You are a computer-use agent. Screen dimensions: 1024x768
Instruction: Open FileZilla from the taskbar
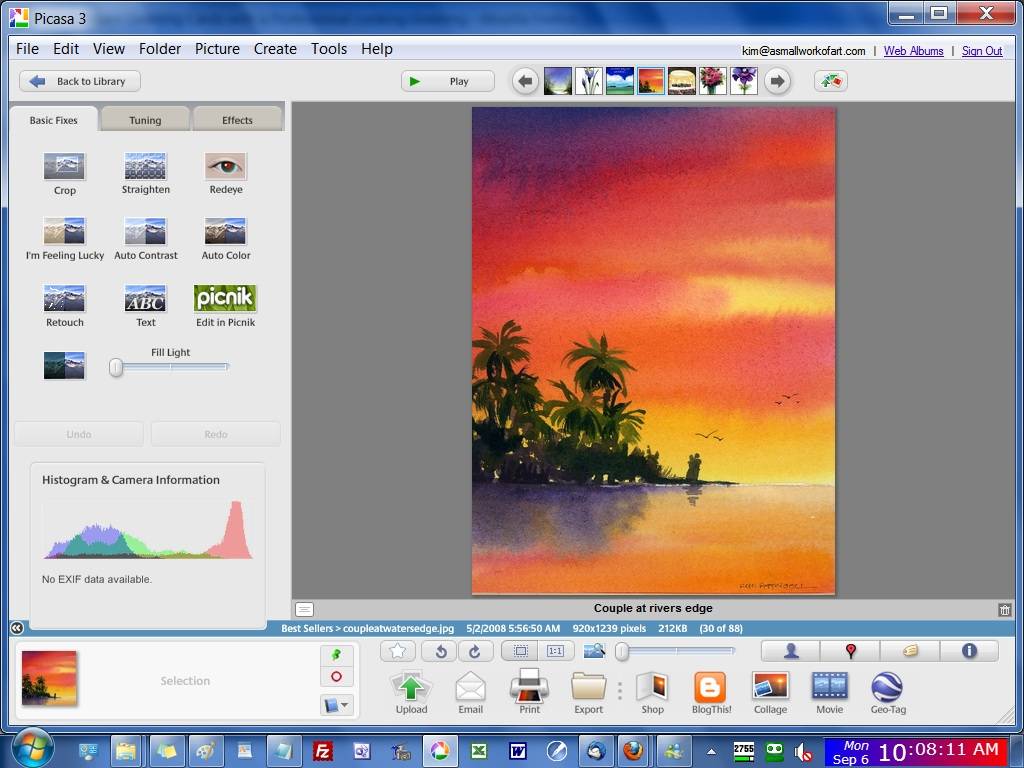(x=323, y=752)
